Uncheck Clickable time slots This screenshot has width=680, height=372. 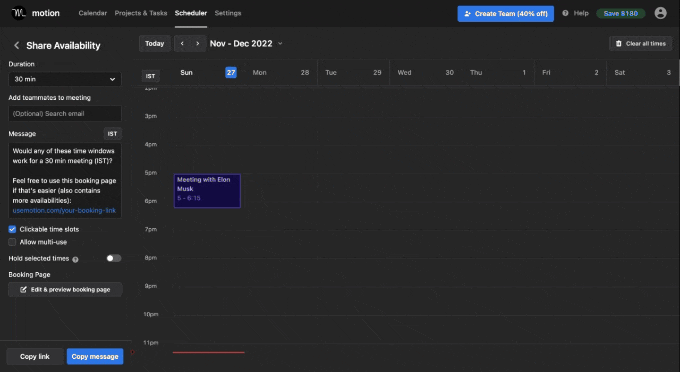tap(12, 229)
